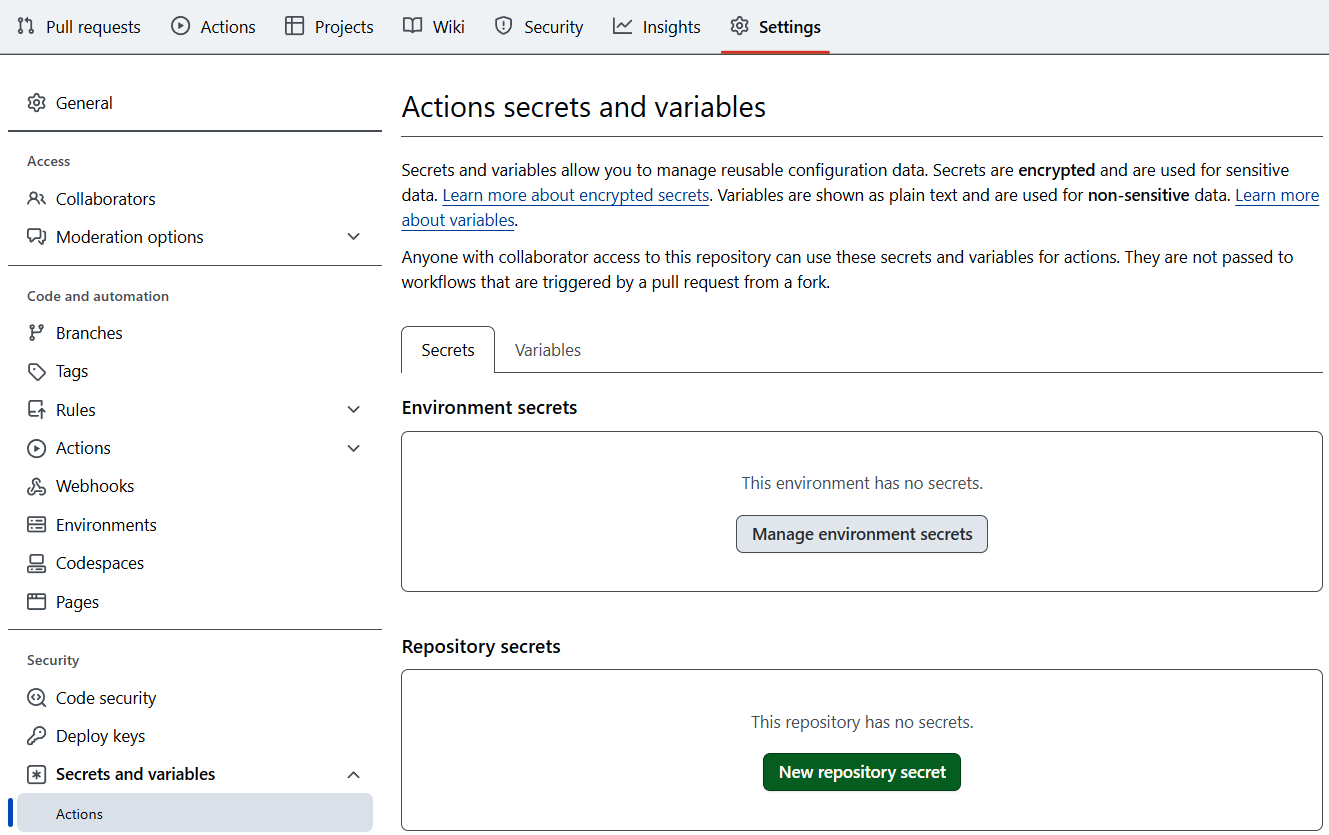Click the Projects table icon

(x=294, y=27)
